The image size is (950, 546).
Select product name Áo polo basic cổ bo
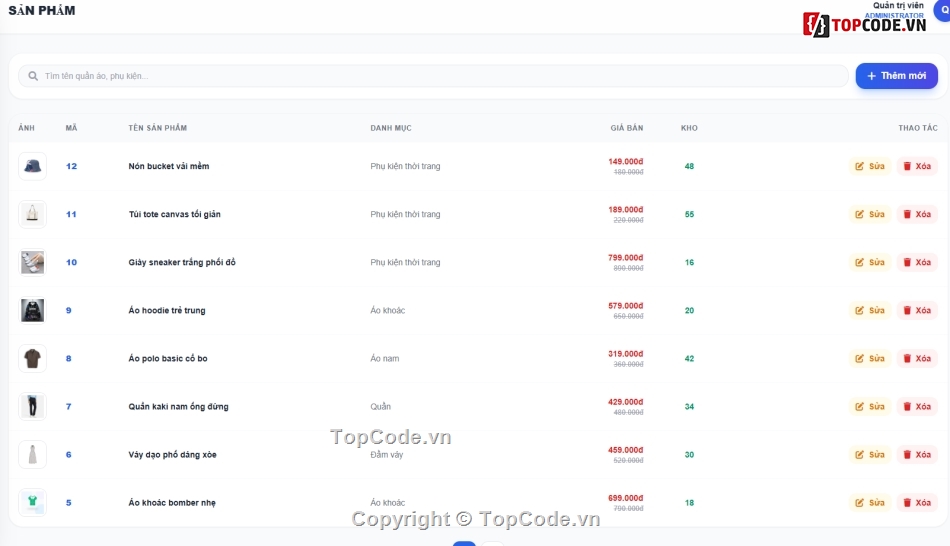(x=168, y=358)
